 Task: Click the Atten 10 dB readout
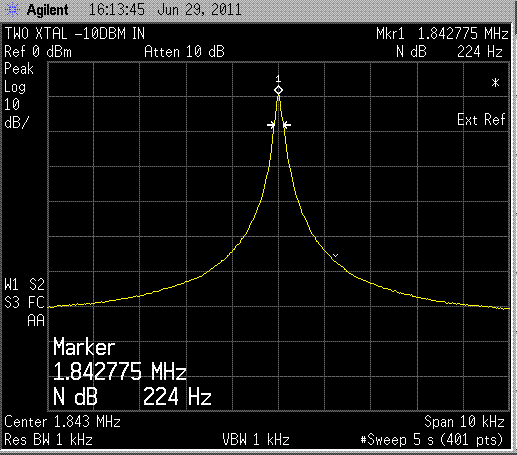tap(184, 52)
